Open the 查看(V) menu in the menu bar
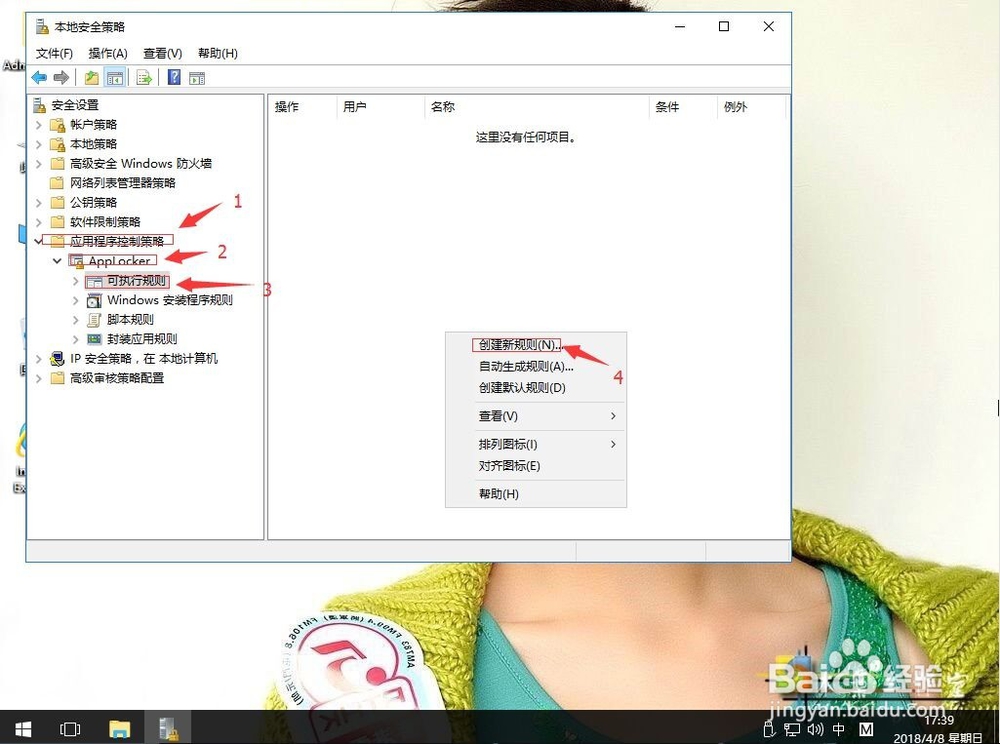The height and width of the screenshot is (744, 1000). tap(161, 53)
